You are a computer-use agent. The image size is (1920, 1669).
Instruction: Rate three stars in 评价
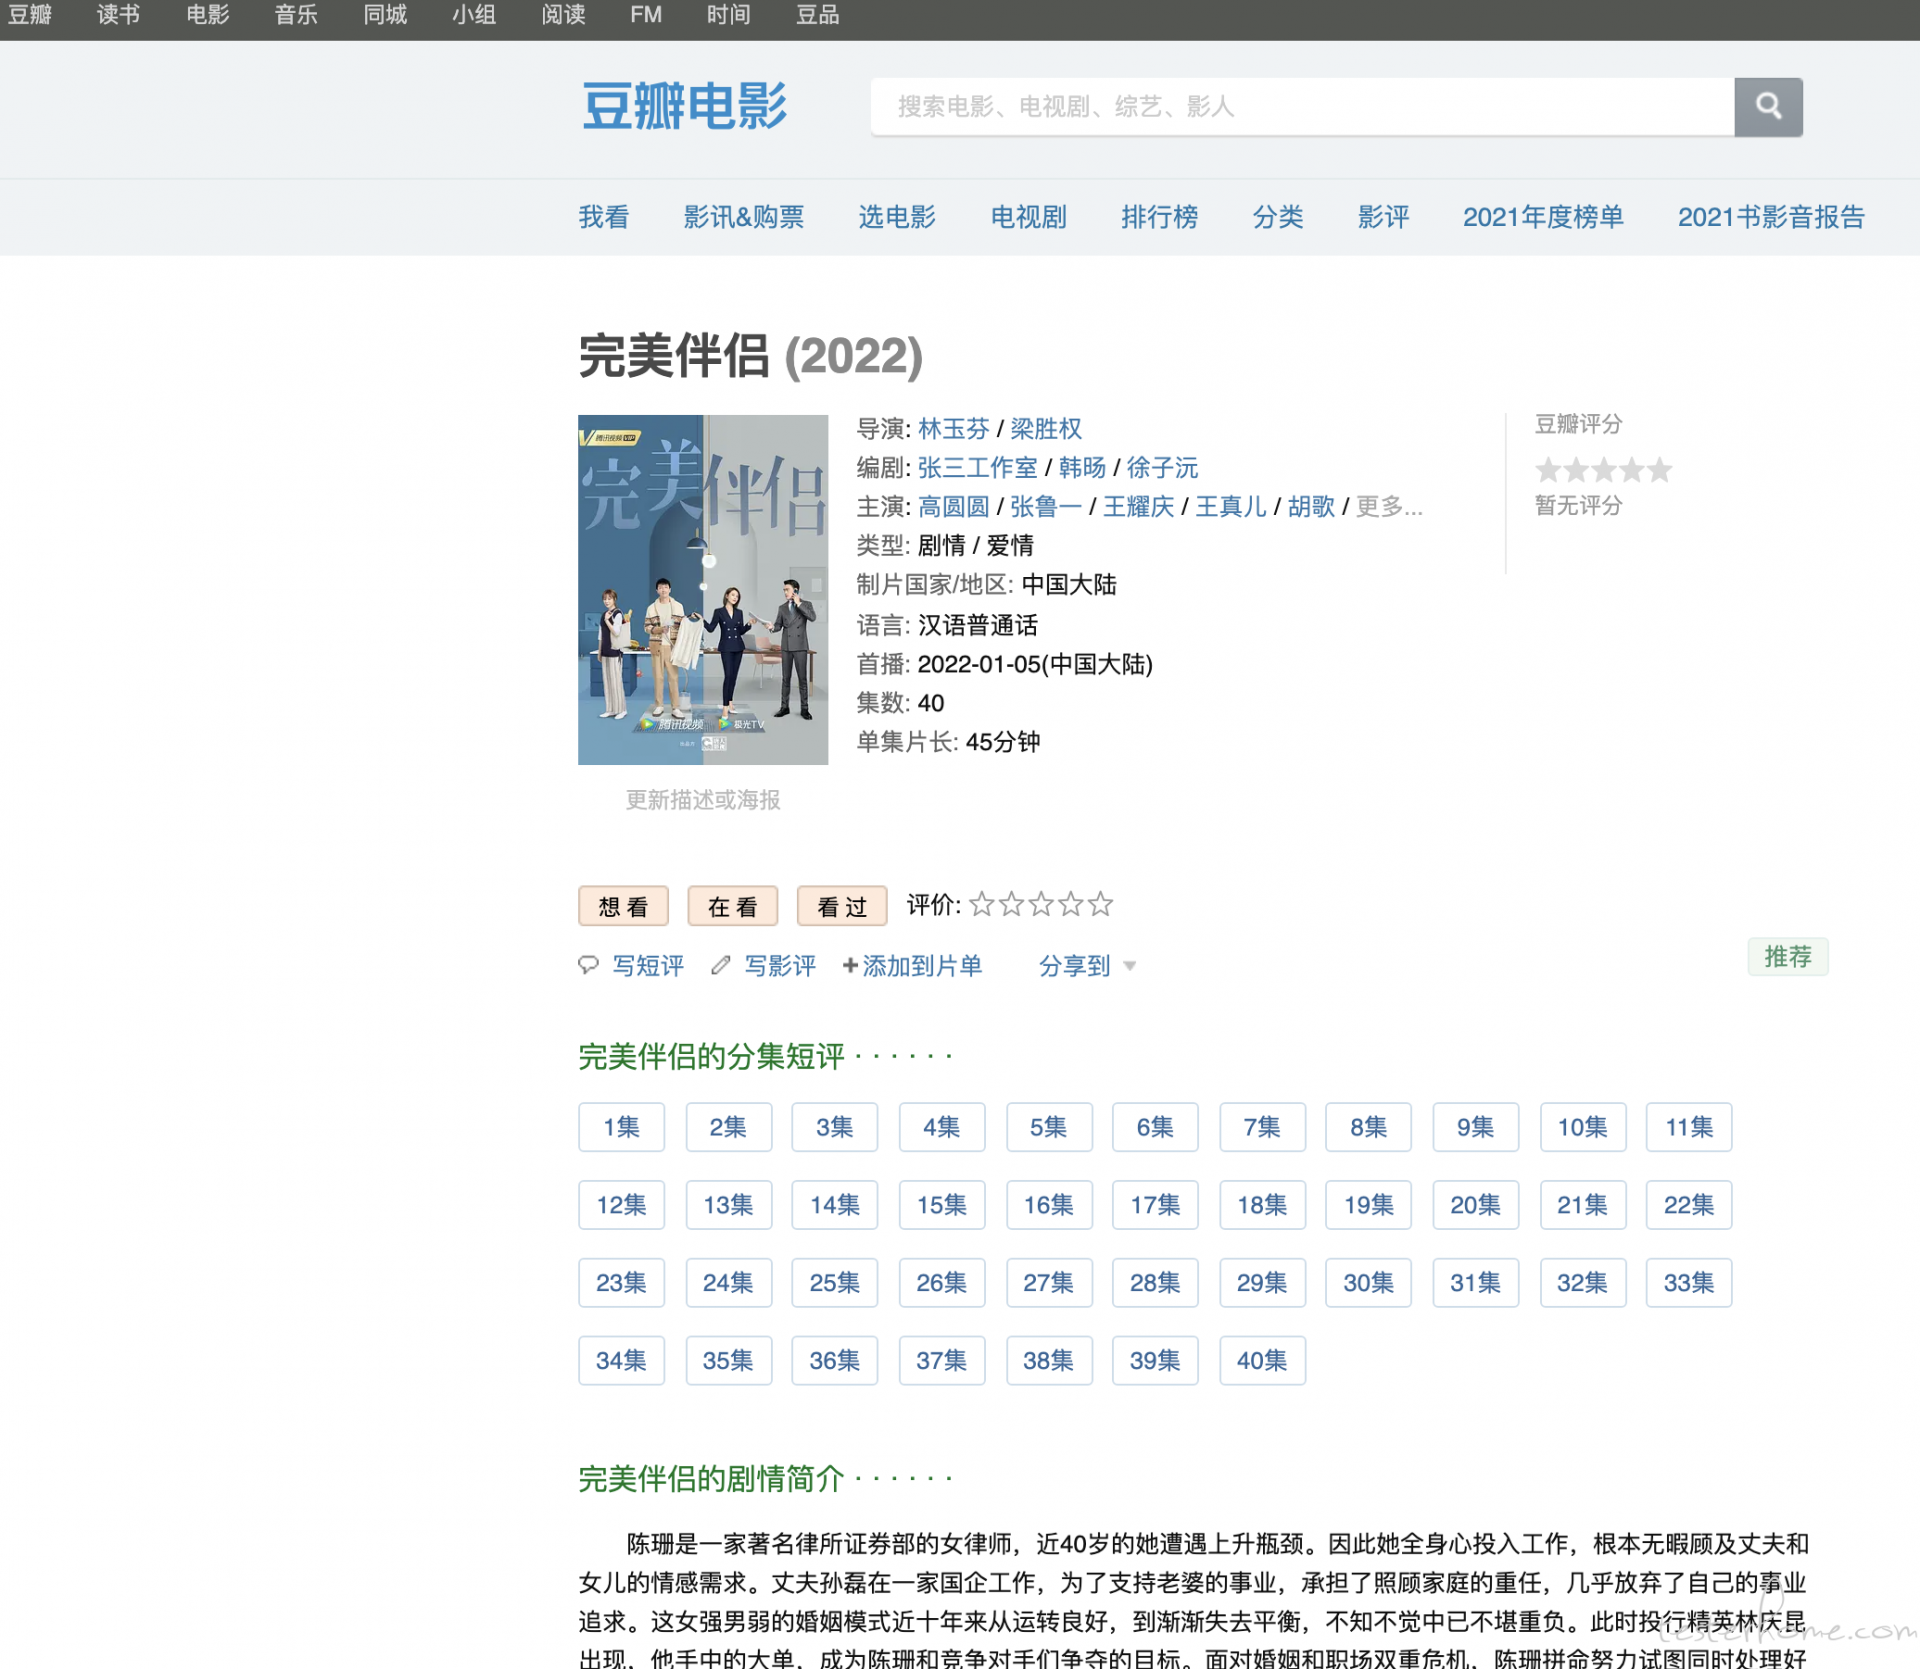click(1041, 904)
